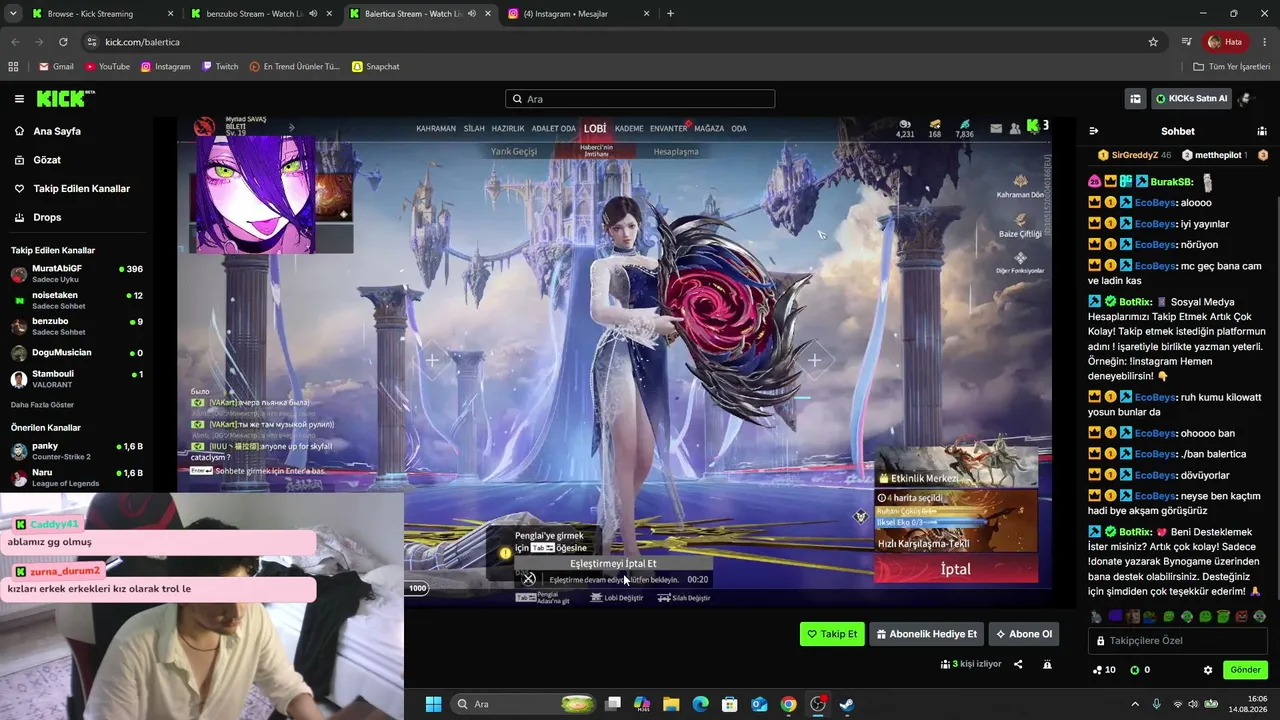Viewport: 1280px width, 720px height.
Task: Open the browser tab search dropdown
Action: click(13, 14)
